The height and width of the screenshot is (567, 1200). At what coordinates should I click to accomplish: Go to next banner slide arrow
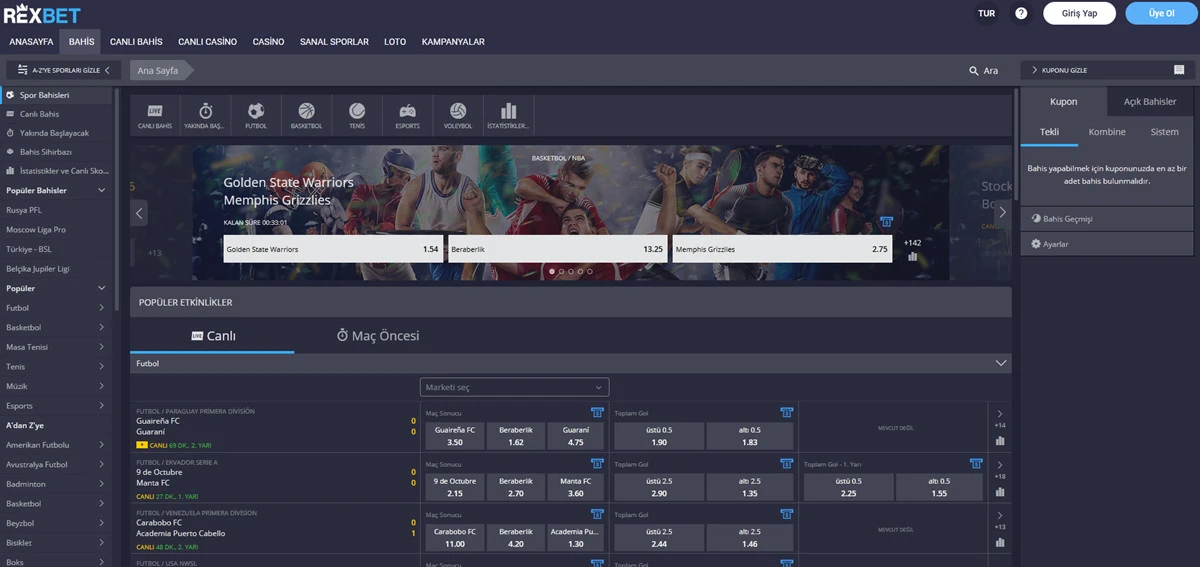pyautogui.click(x=1002, y=212)
